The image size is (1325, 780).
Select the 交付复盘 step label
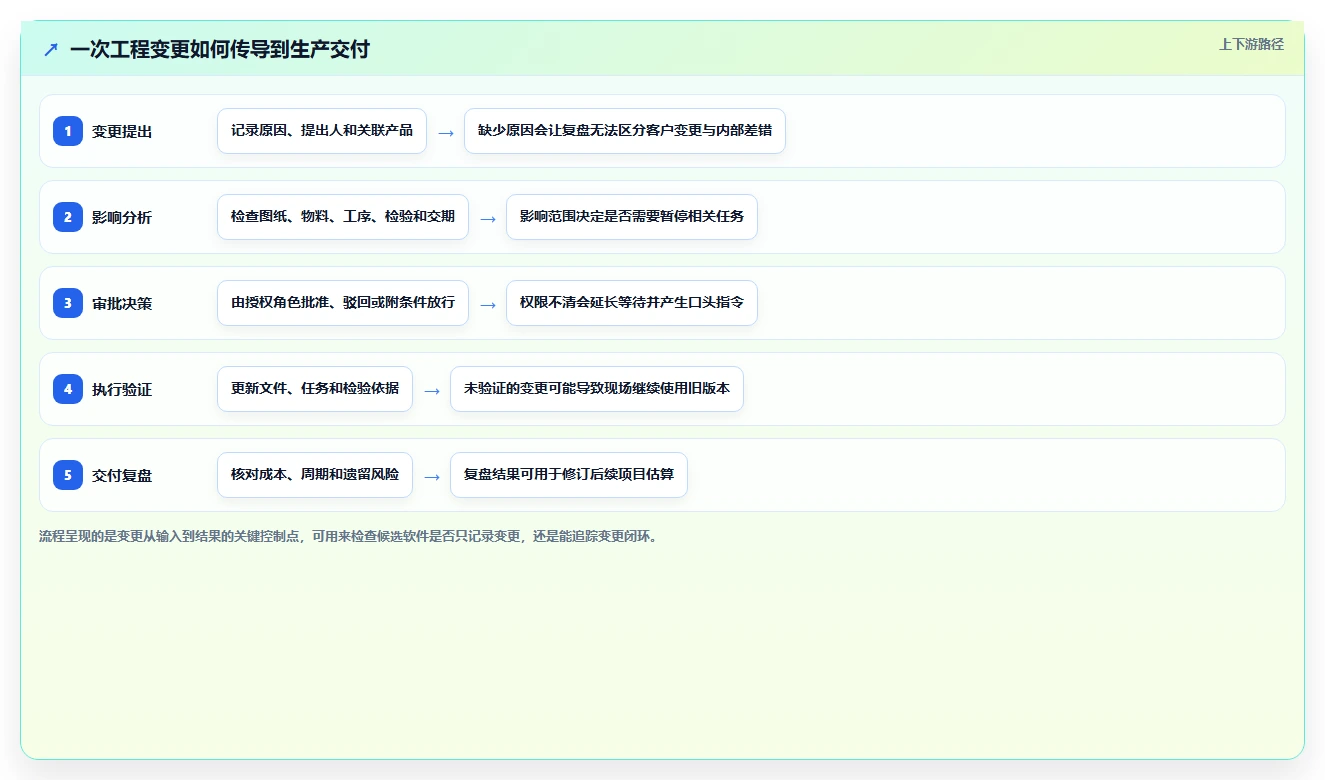point(122,475)
